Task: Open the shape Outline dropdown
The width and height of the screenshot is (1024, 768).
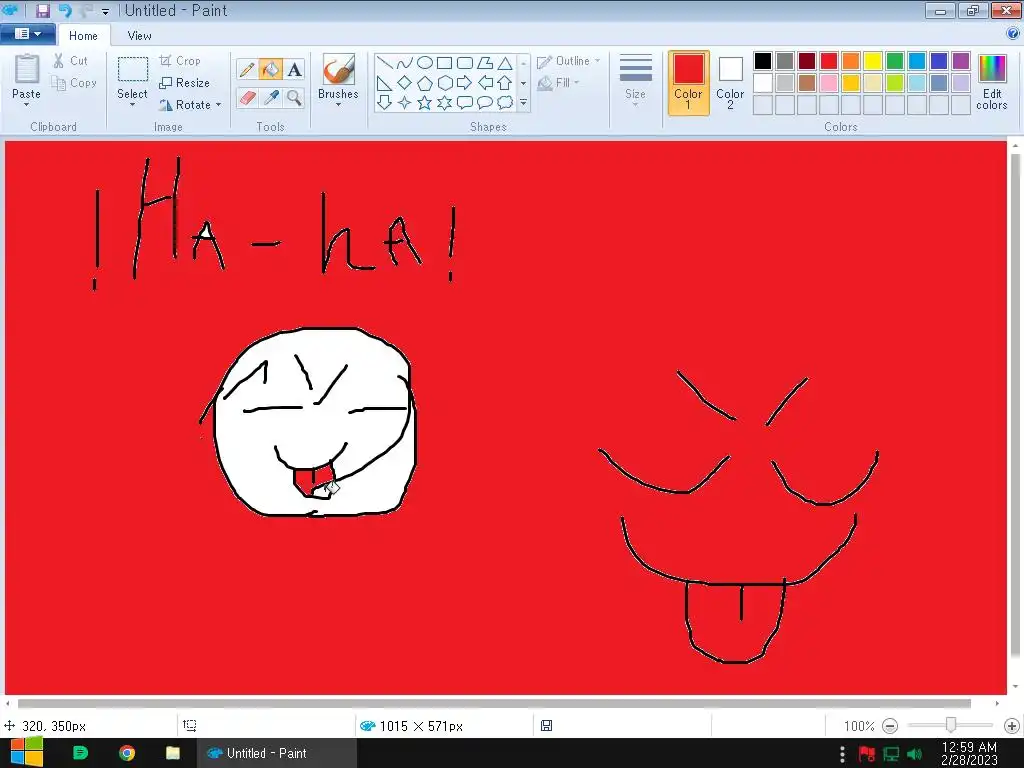Action: 568,61
